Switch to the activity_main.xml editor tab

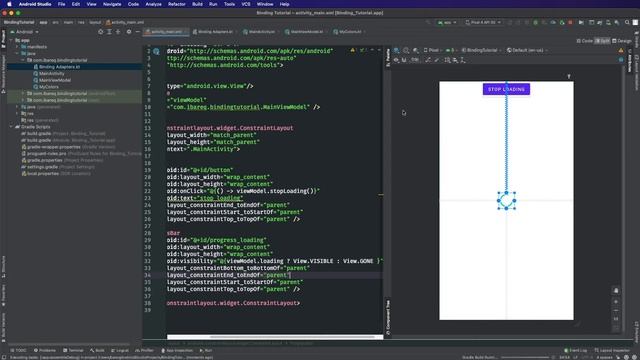[166, 32]
